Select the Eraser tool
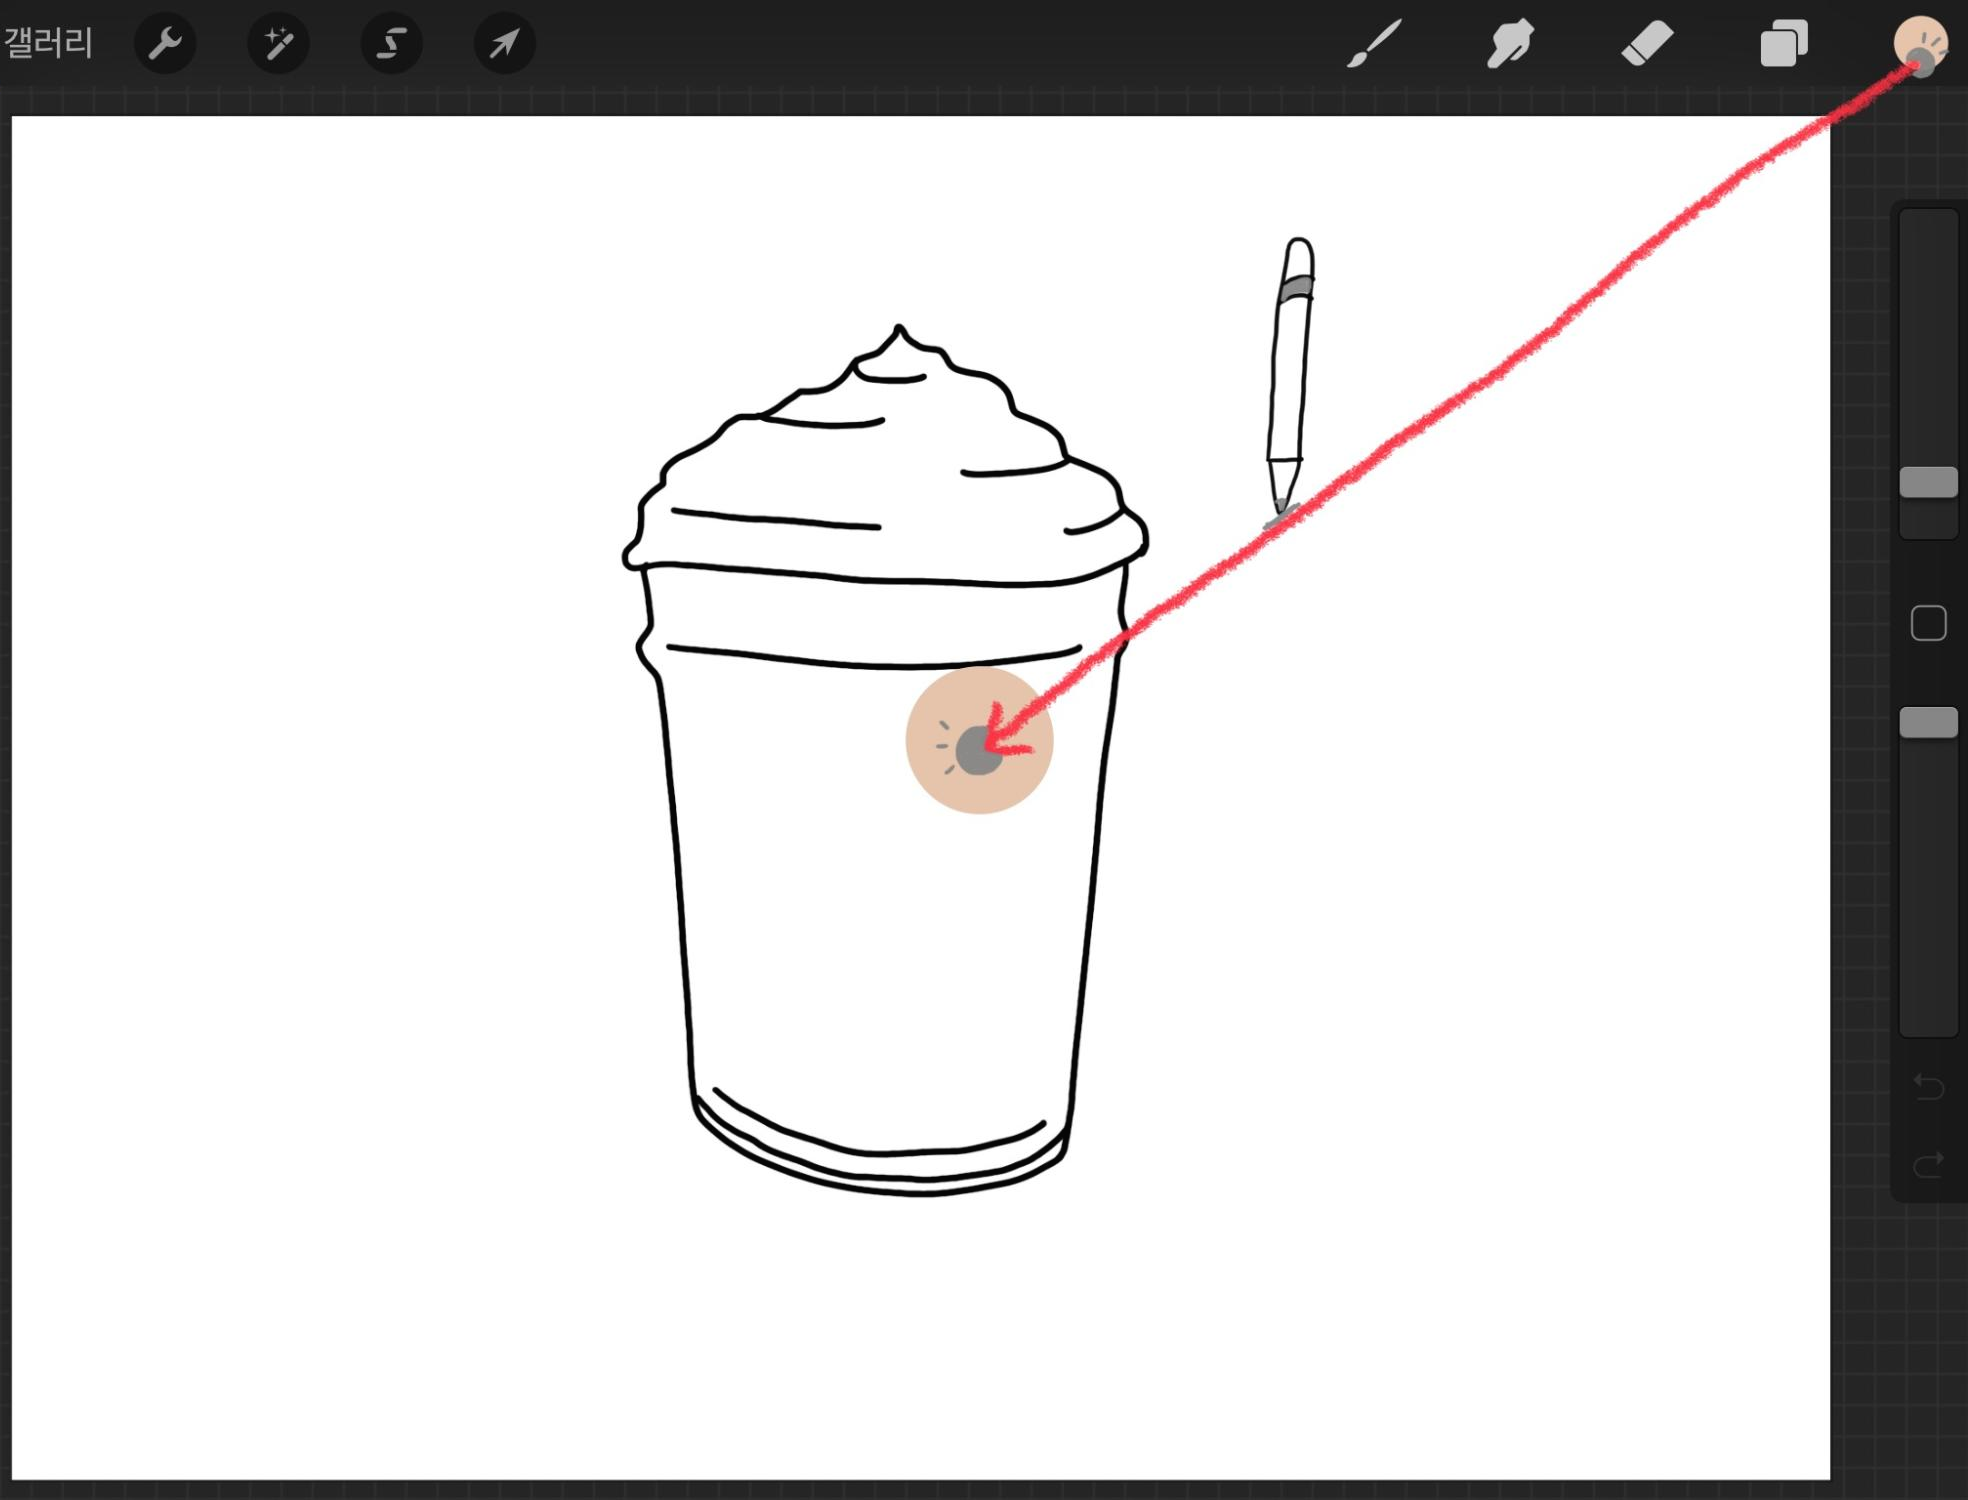 1646,44
